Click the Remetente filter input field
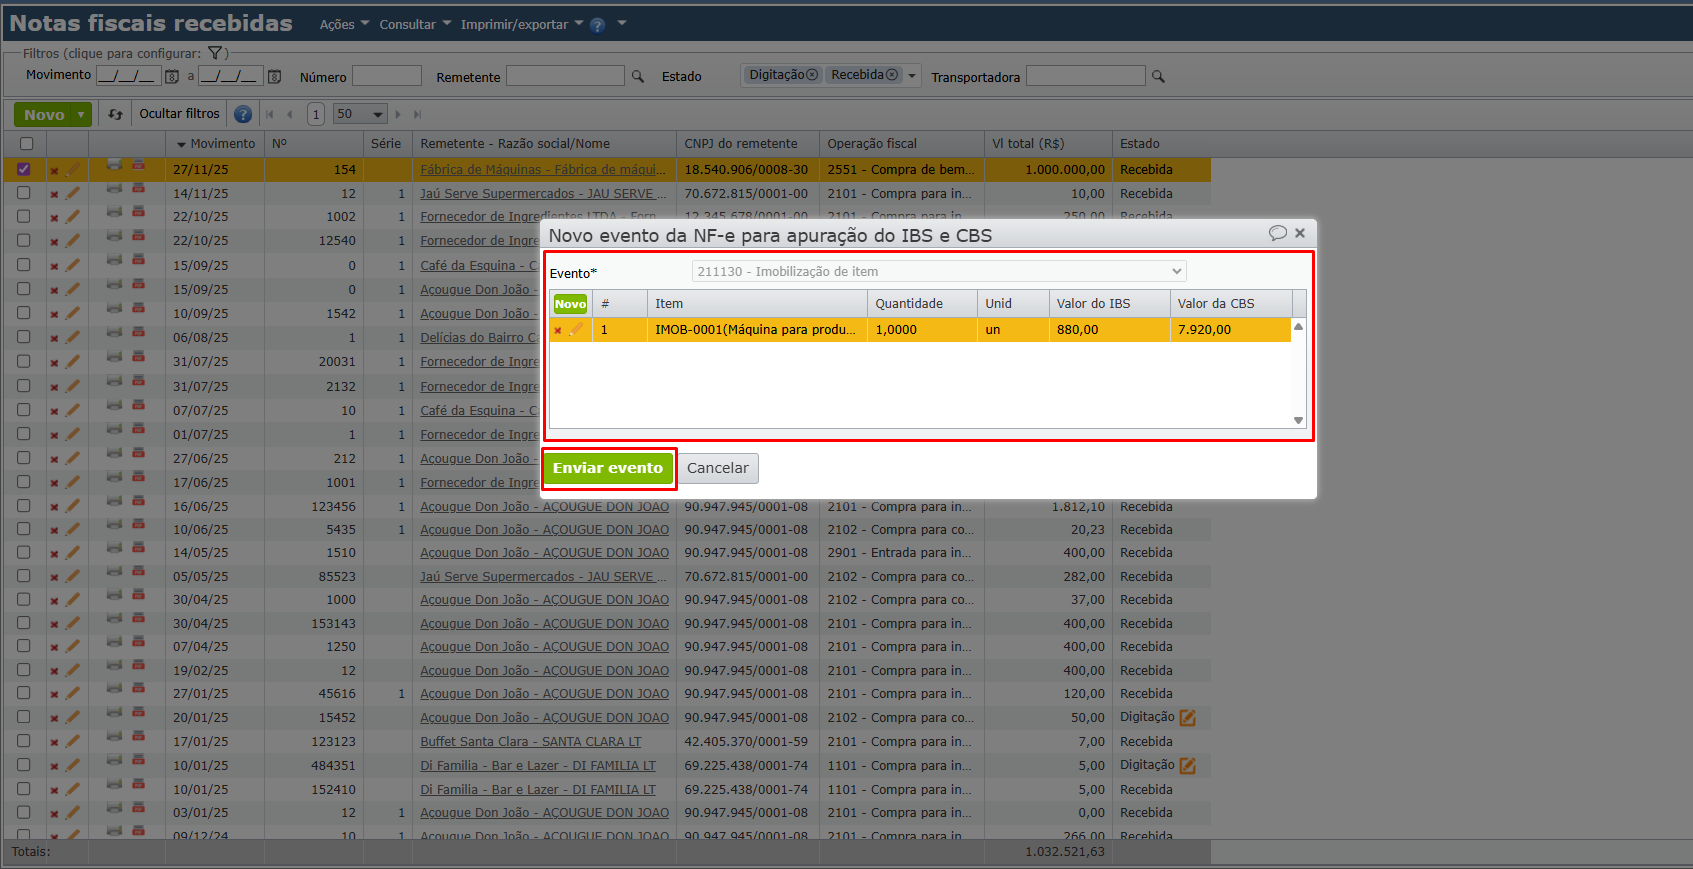Screen dimensions: 1693x869 (566, 76)
